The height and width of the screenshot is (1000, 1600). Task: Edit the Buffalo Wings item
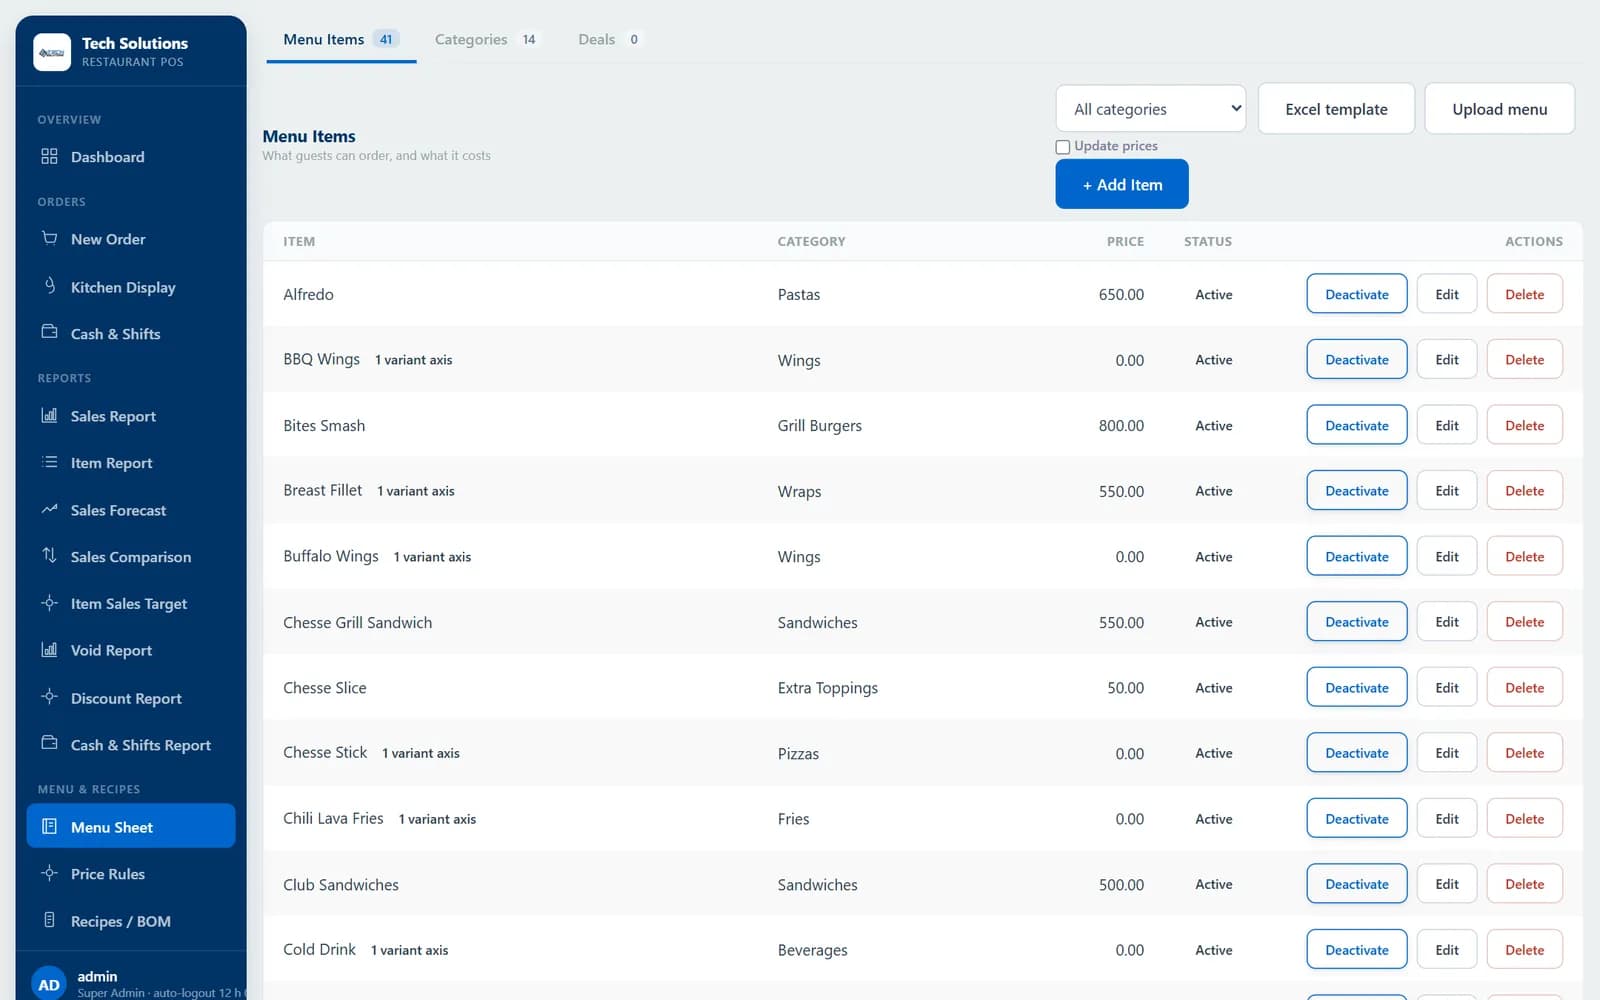click(1447, 556)
